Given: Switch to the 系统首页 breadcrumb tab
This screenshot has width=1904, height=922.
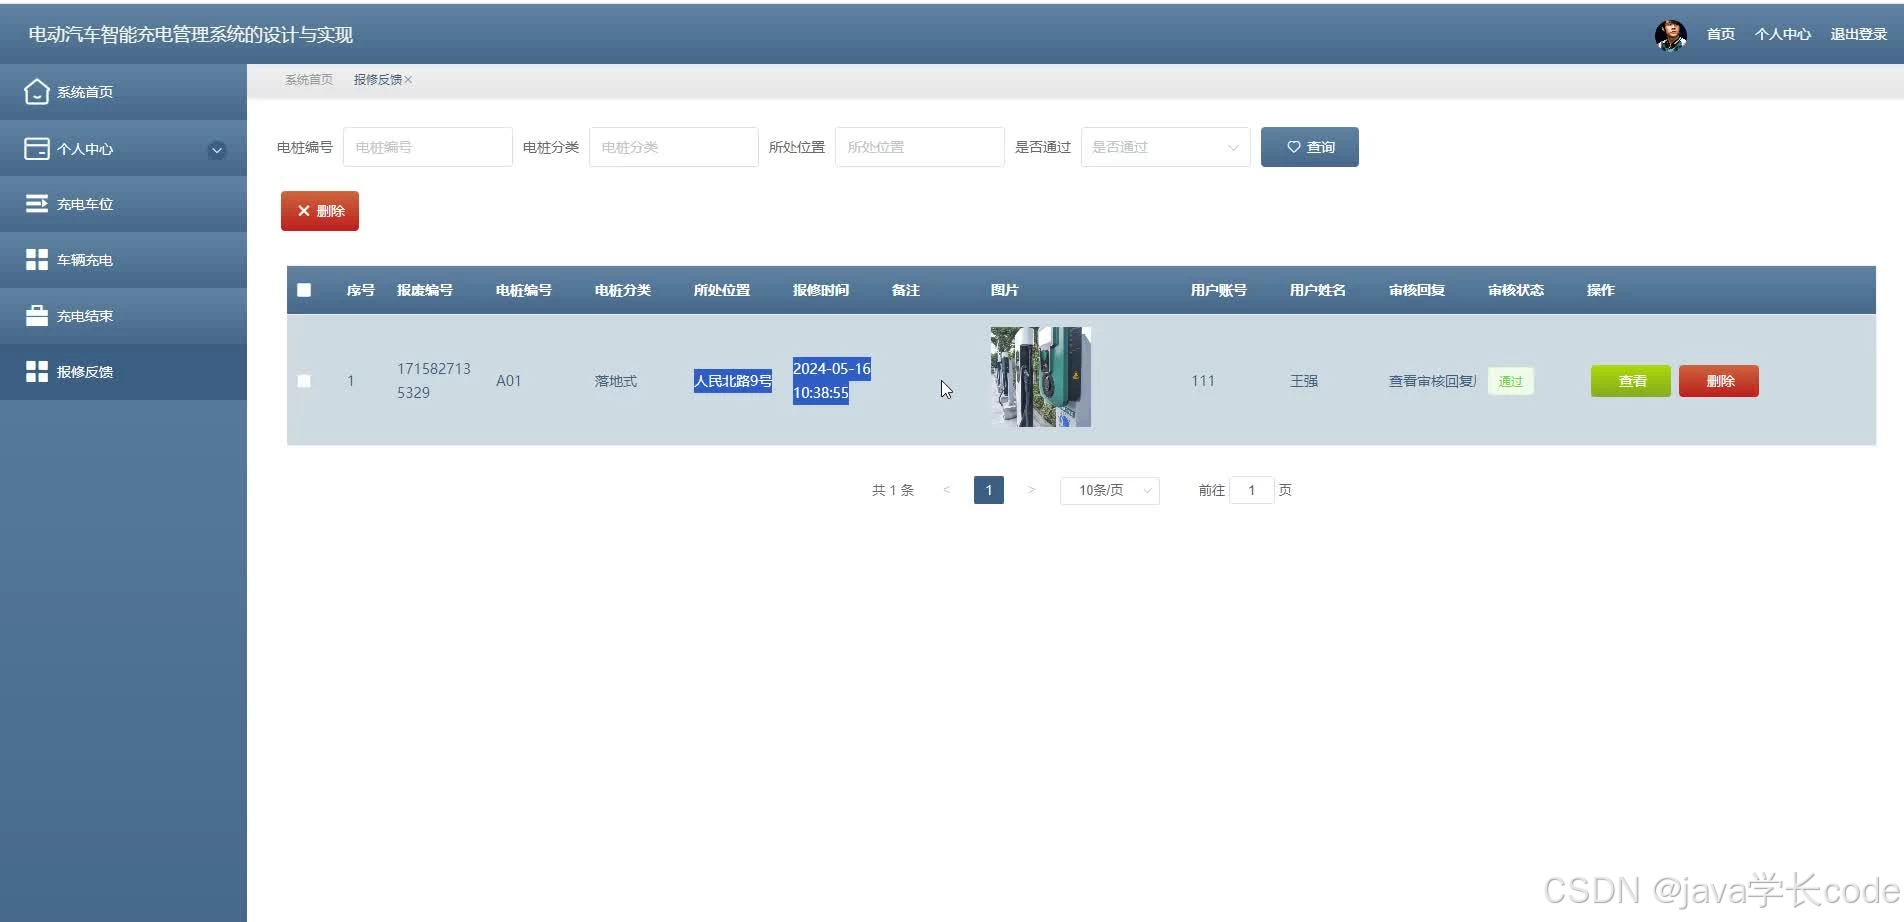Looking at the screenshot, I should tap(309, 80).
